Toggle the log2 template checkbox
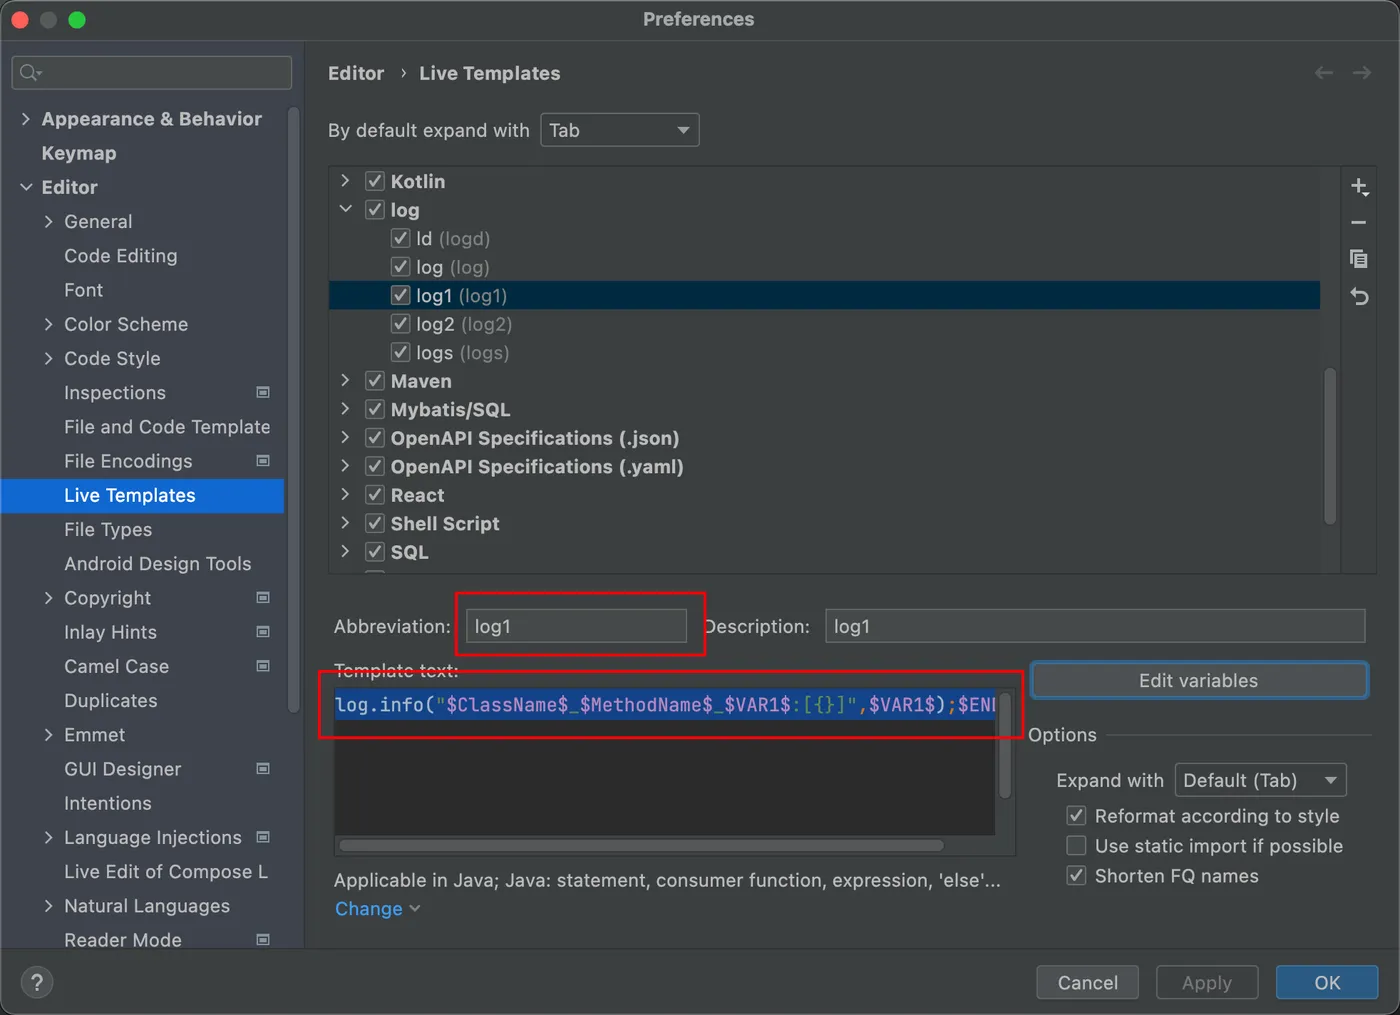This screenshot has width=1400, height=1015. point(401,324)
